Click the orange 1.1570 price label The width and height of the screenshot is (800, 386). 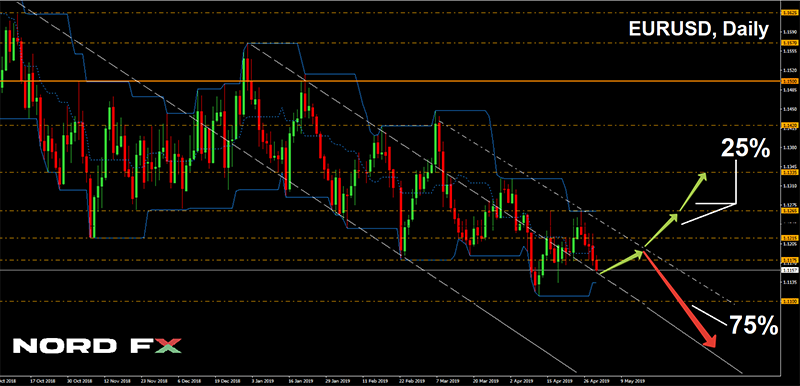click(790, 43)
